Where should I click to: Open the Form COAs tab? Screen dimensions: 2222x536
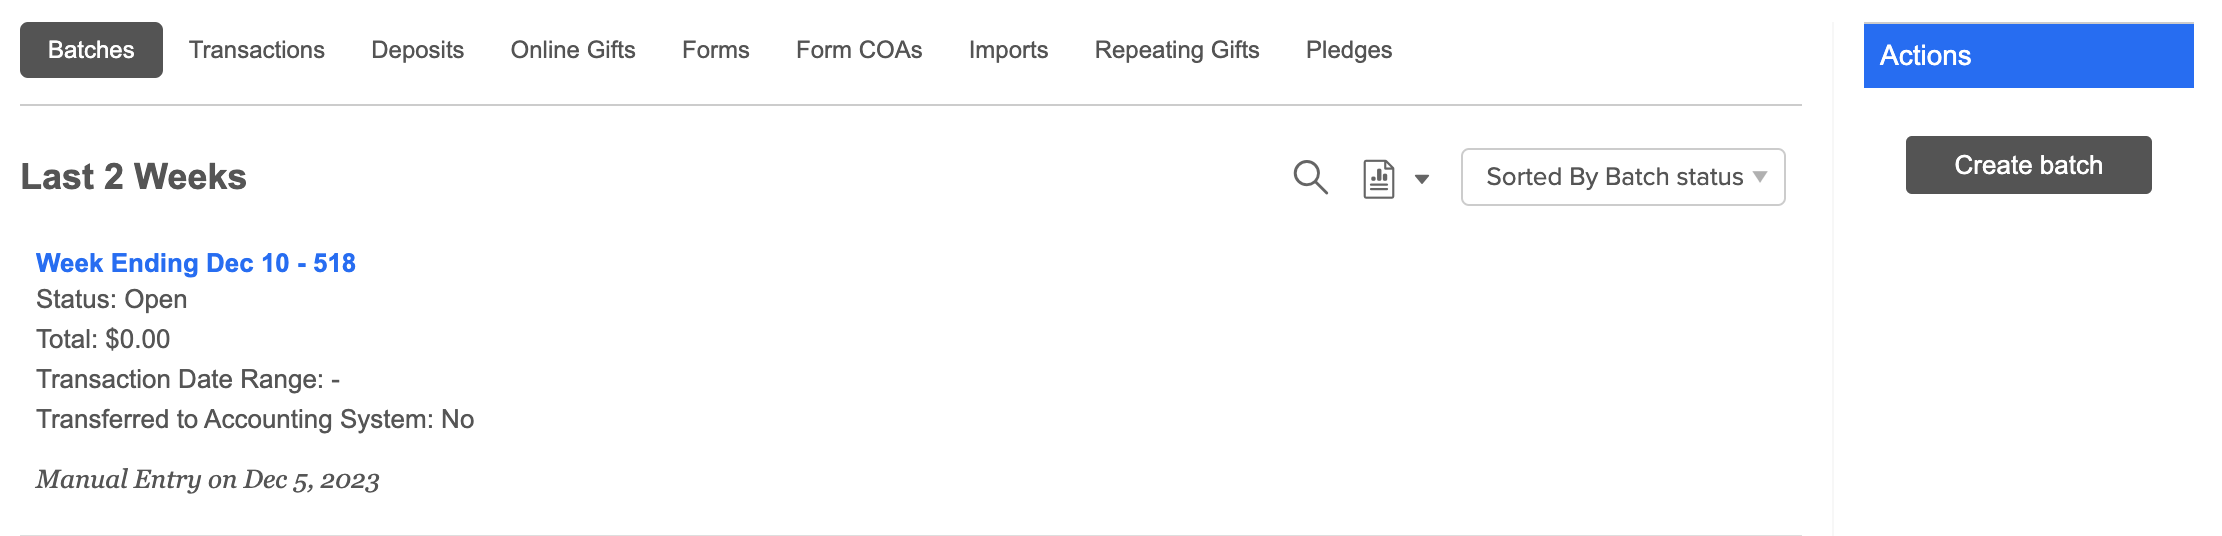(x=859, y=50)
